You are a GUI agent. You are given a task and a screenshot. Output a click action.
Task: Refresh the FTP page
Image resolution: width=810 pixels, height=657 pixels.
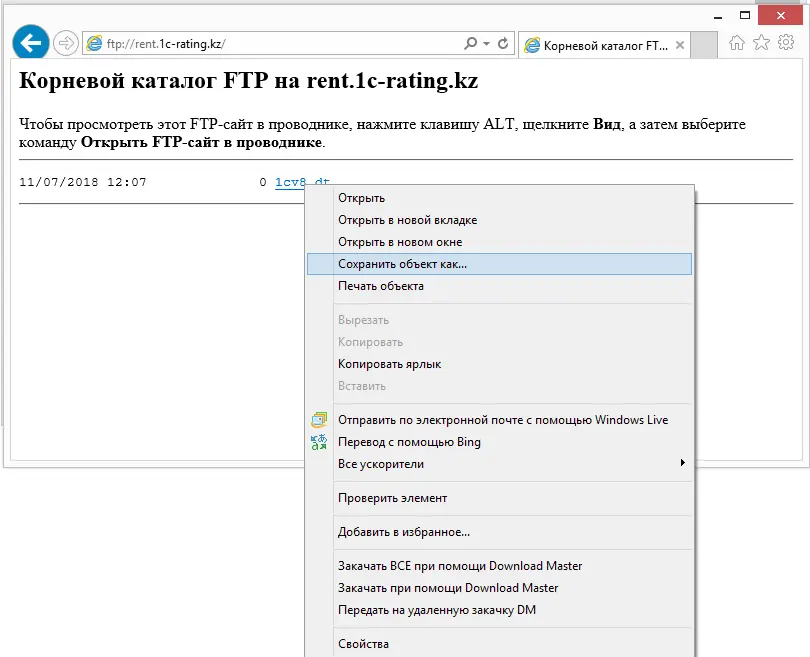point(503,43)
